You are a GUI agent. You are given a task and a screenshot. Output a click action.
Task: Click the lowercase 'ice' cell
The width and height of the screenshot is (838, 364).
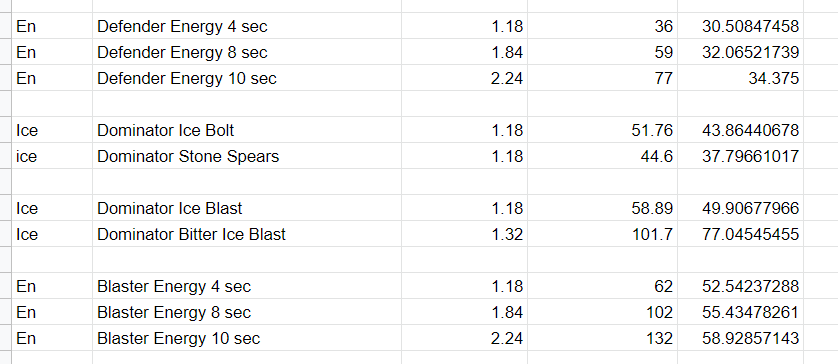52,156
